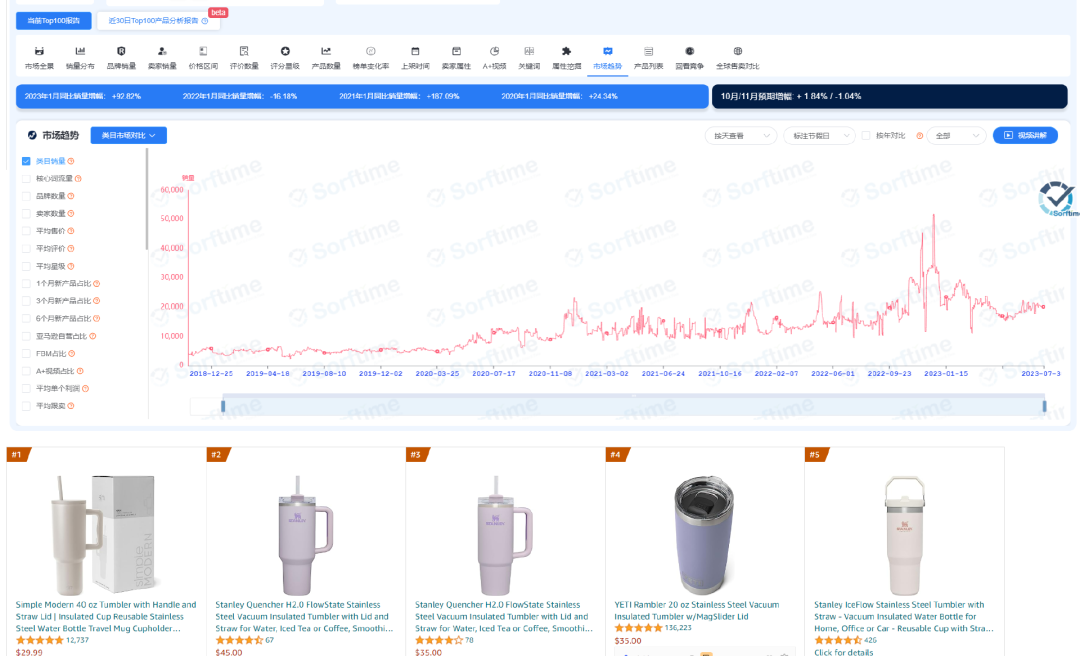Image resolution: width=1080 pixels, height=656 pixels.
Task: Open the 上架时间 listing time icon
Action: click(415, 51)
